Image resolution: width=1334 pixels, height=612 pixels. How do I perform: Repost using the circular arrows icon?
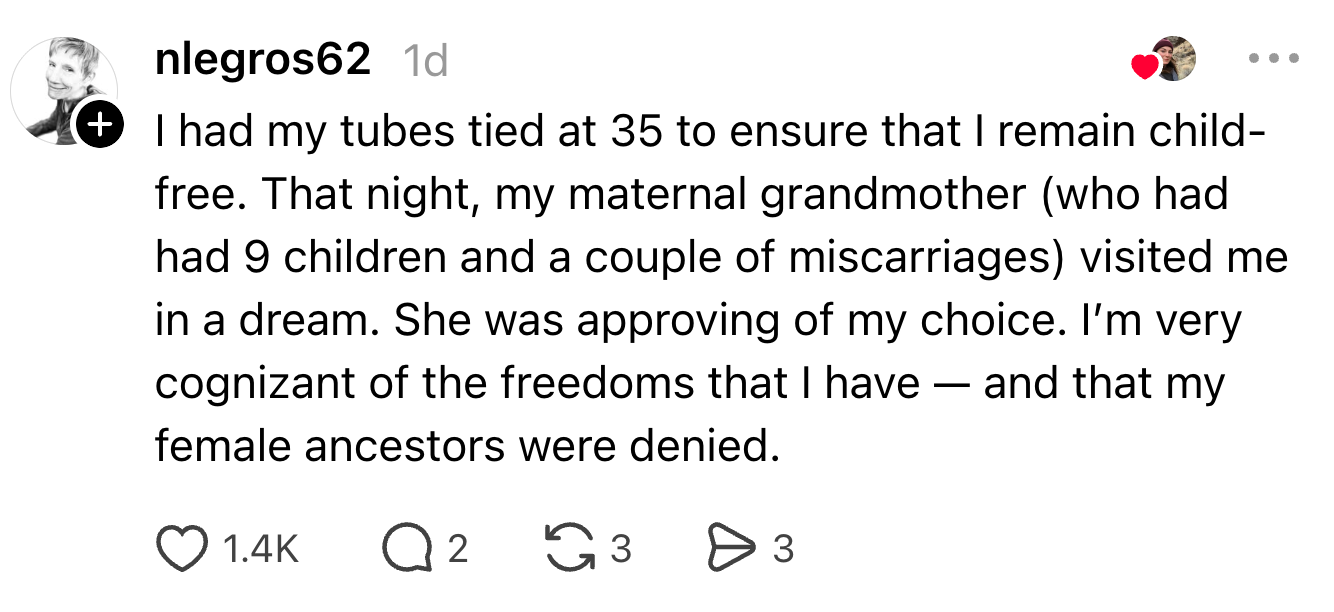click(569, 549)
